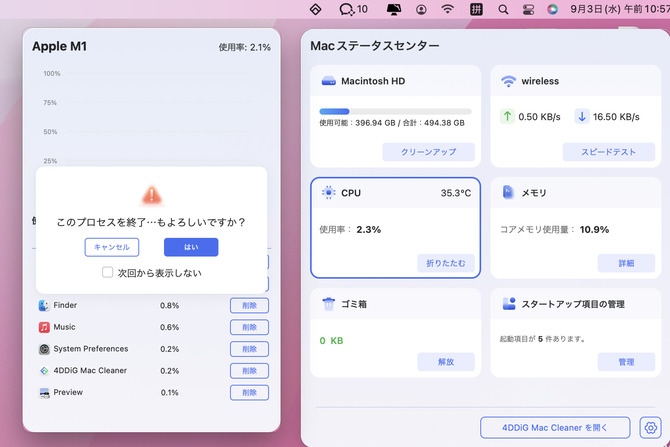Viewport: 670px width, 447px height.
Task: Click the menu bar date and time
Action: [x=620, y=9]
